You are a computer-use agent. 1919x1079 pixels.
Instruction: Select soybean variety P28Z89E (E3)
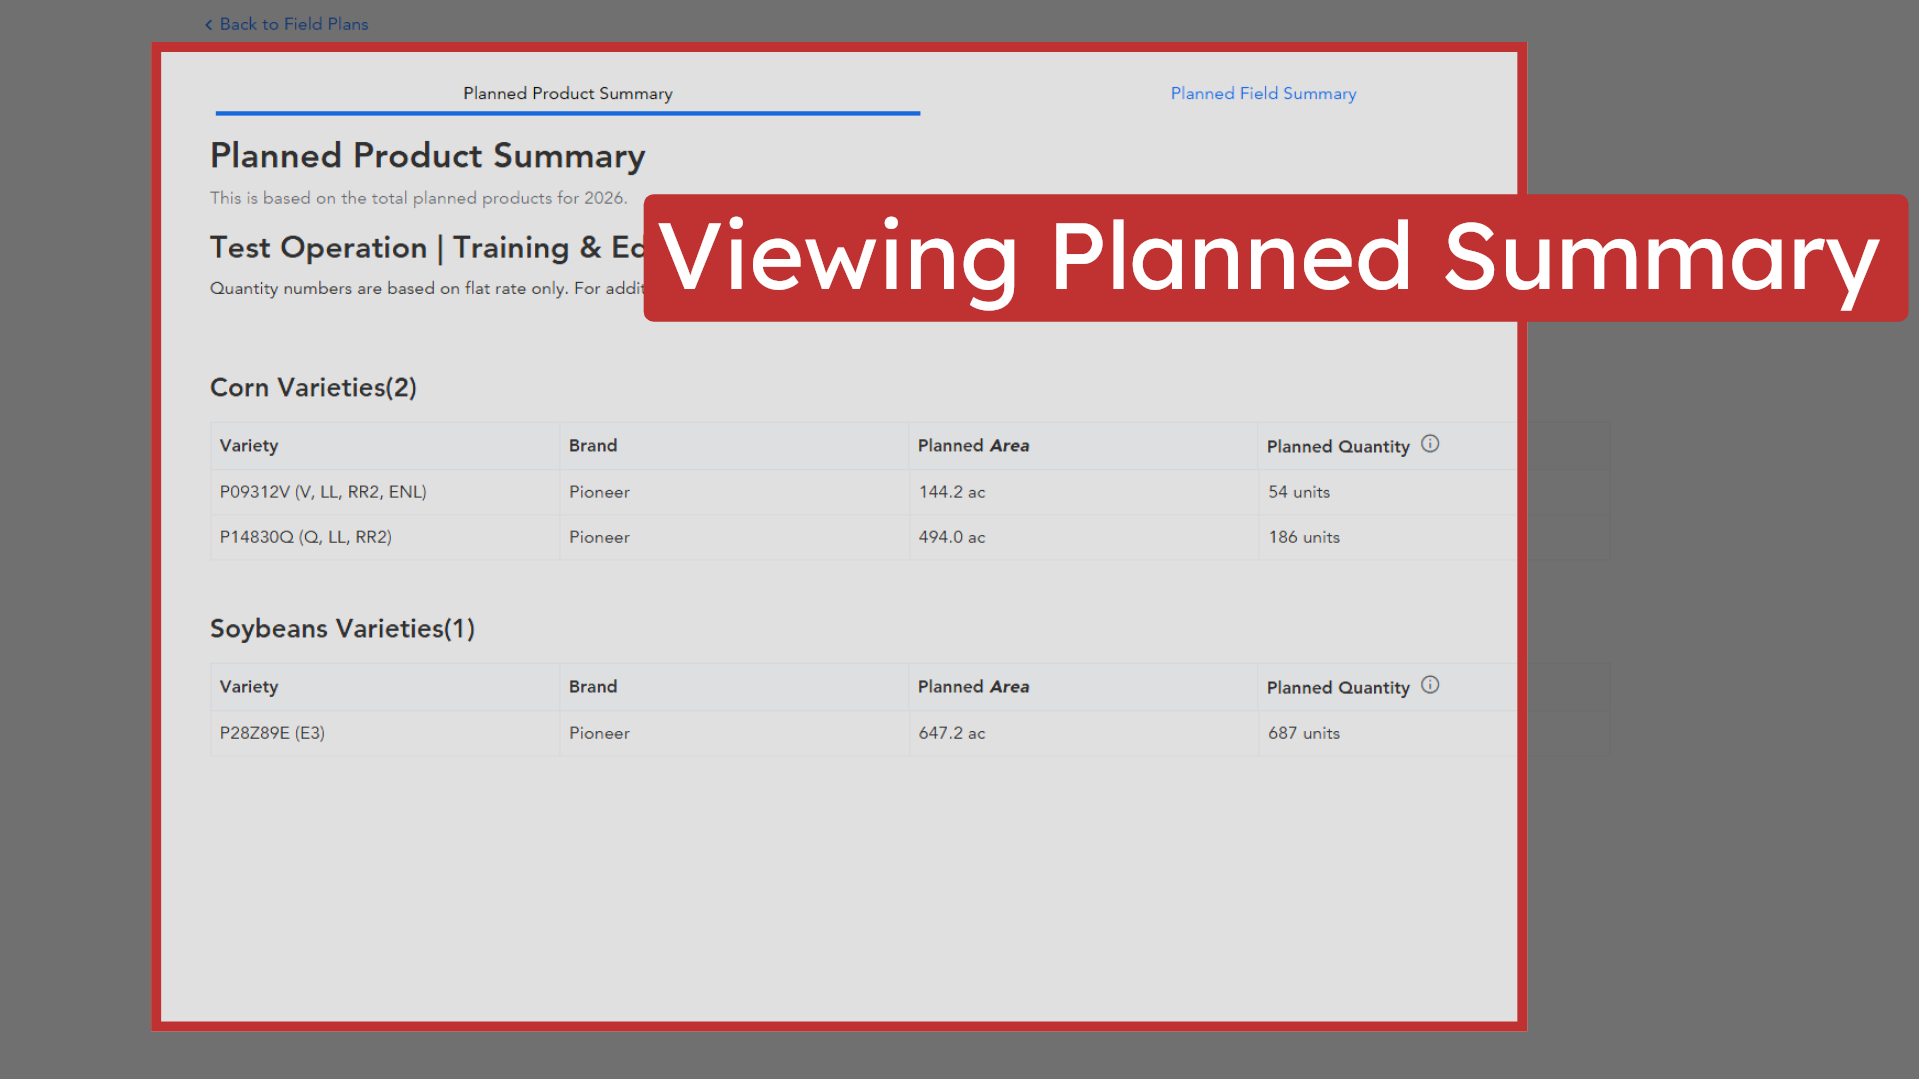point(272,733)
